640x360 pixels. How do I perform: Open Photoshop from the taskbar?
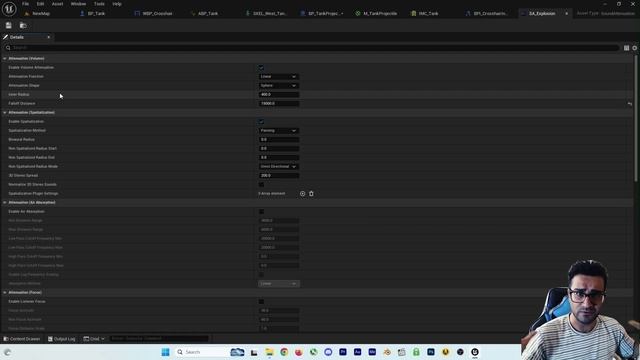pyautogui.click(x=431, y=352)
